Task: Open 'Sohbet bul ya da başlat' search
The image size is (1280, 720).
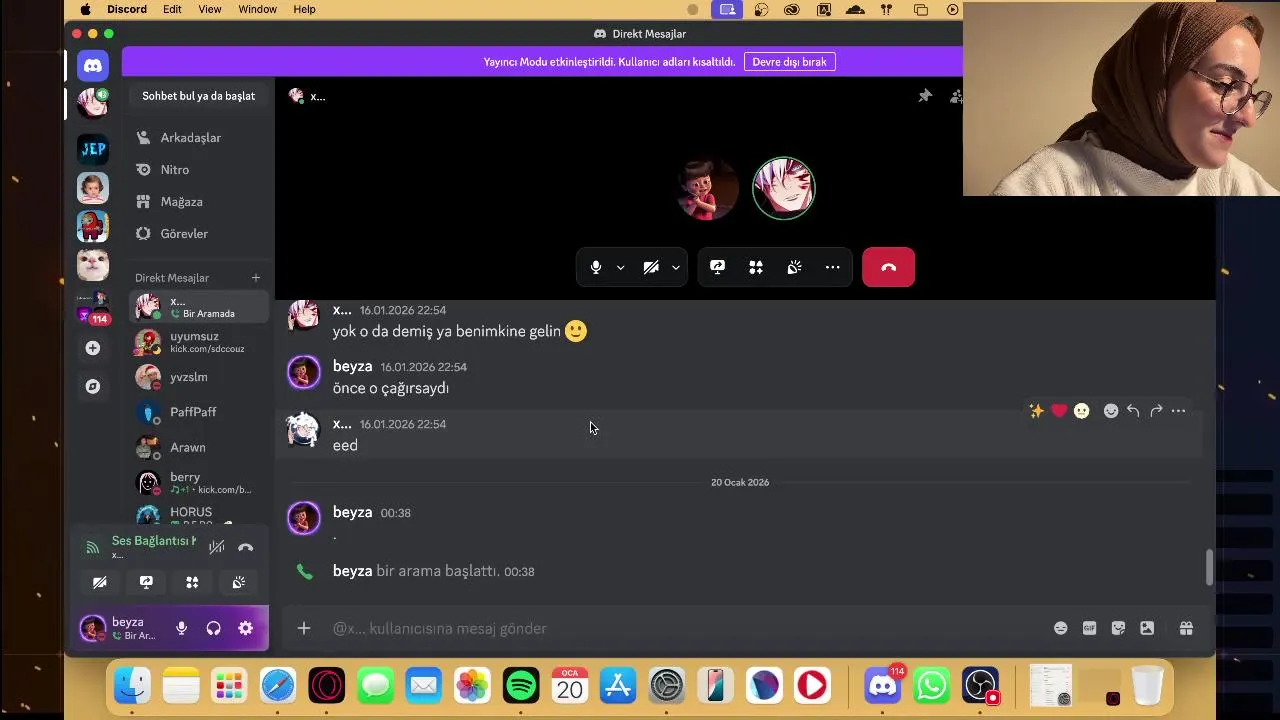Action: click(x=198, y=96)
